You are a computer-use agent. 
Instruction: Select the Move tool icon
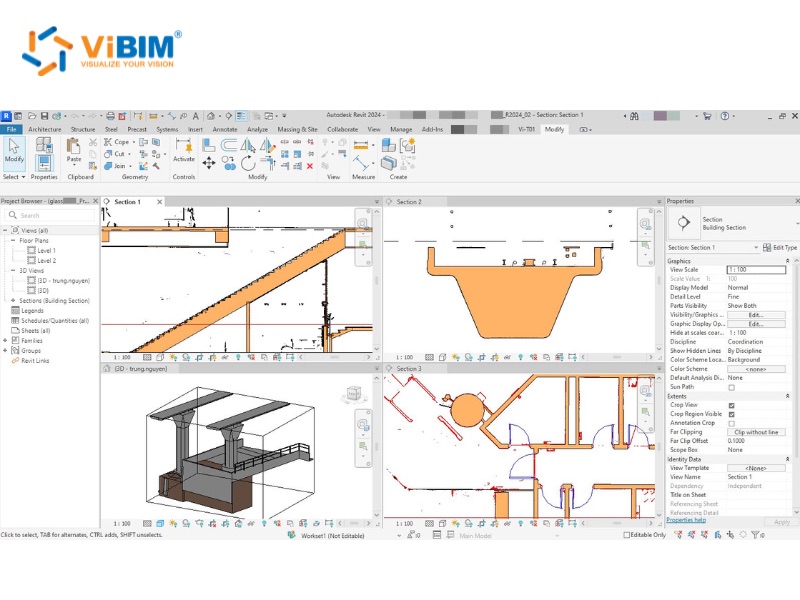[x=209, y=163]
